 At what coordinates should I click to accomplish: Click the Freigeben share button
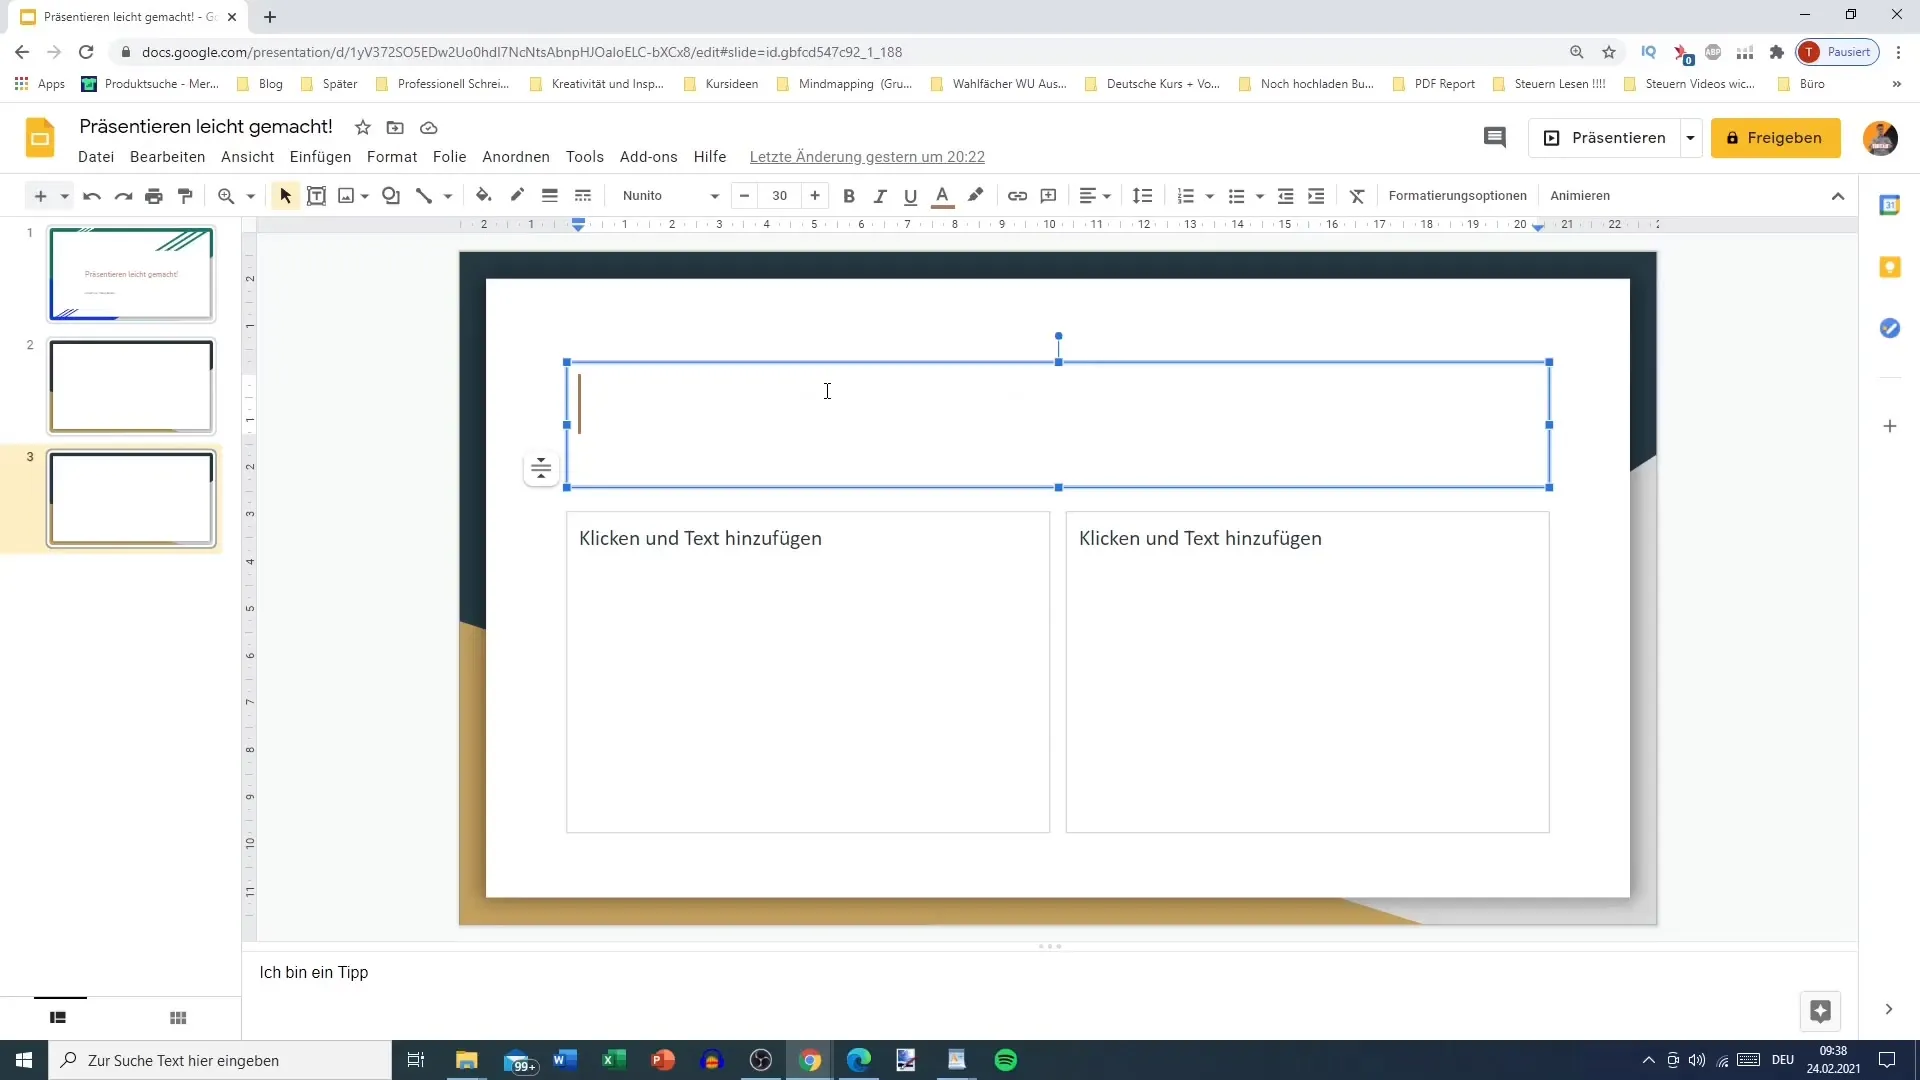1775,138
